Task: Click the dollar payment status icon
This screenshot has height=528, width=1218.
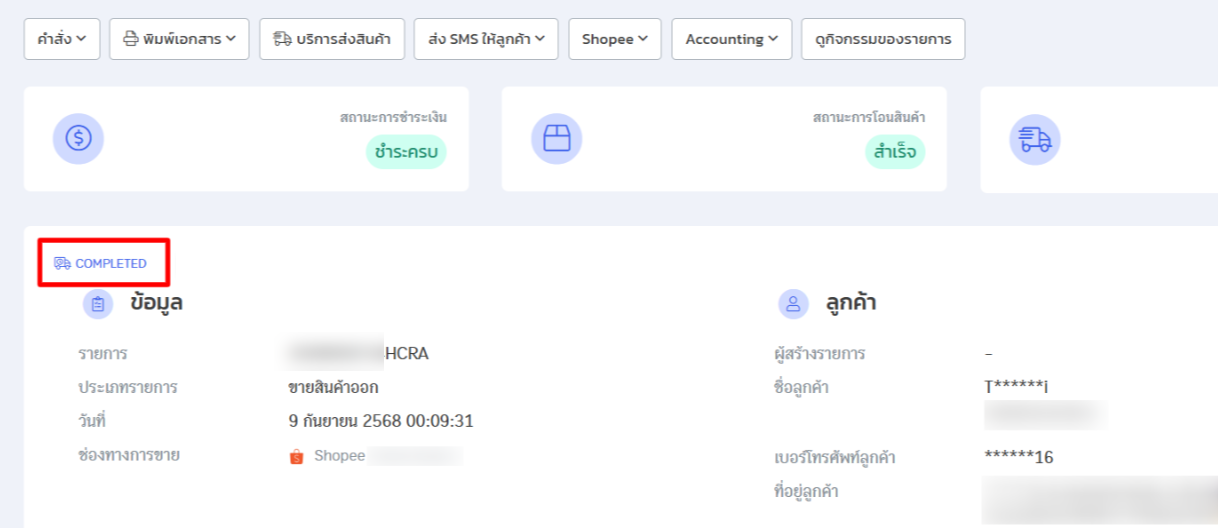Action: click(78, 139)
